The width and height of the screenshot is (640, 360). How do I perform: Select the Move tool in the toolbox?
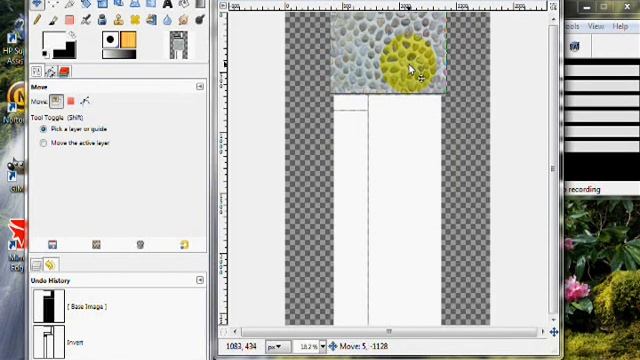pyautogui.click(x=37, y=4)
